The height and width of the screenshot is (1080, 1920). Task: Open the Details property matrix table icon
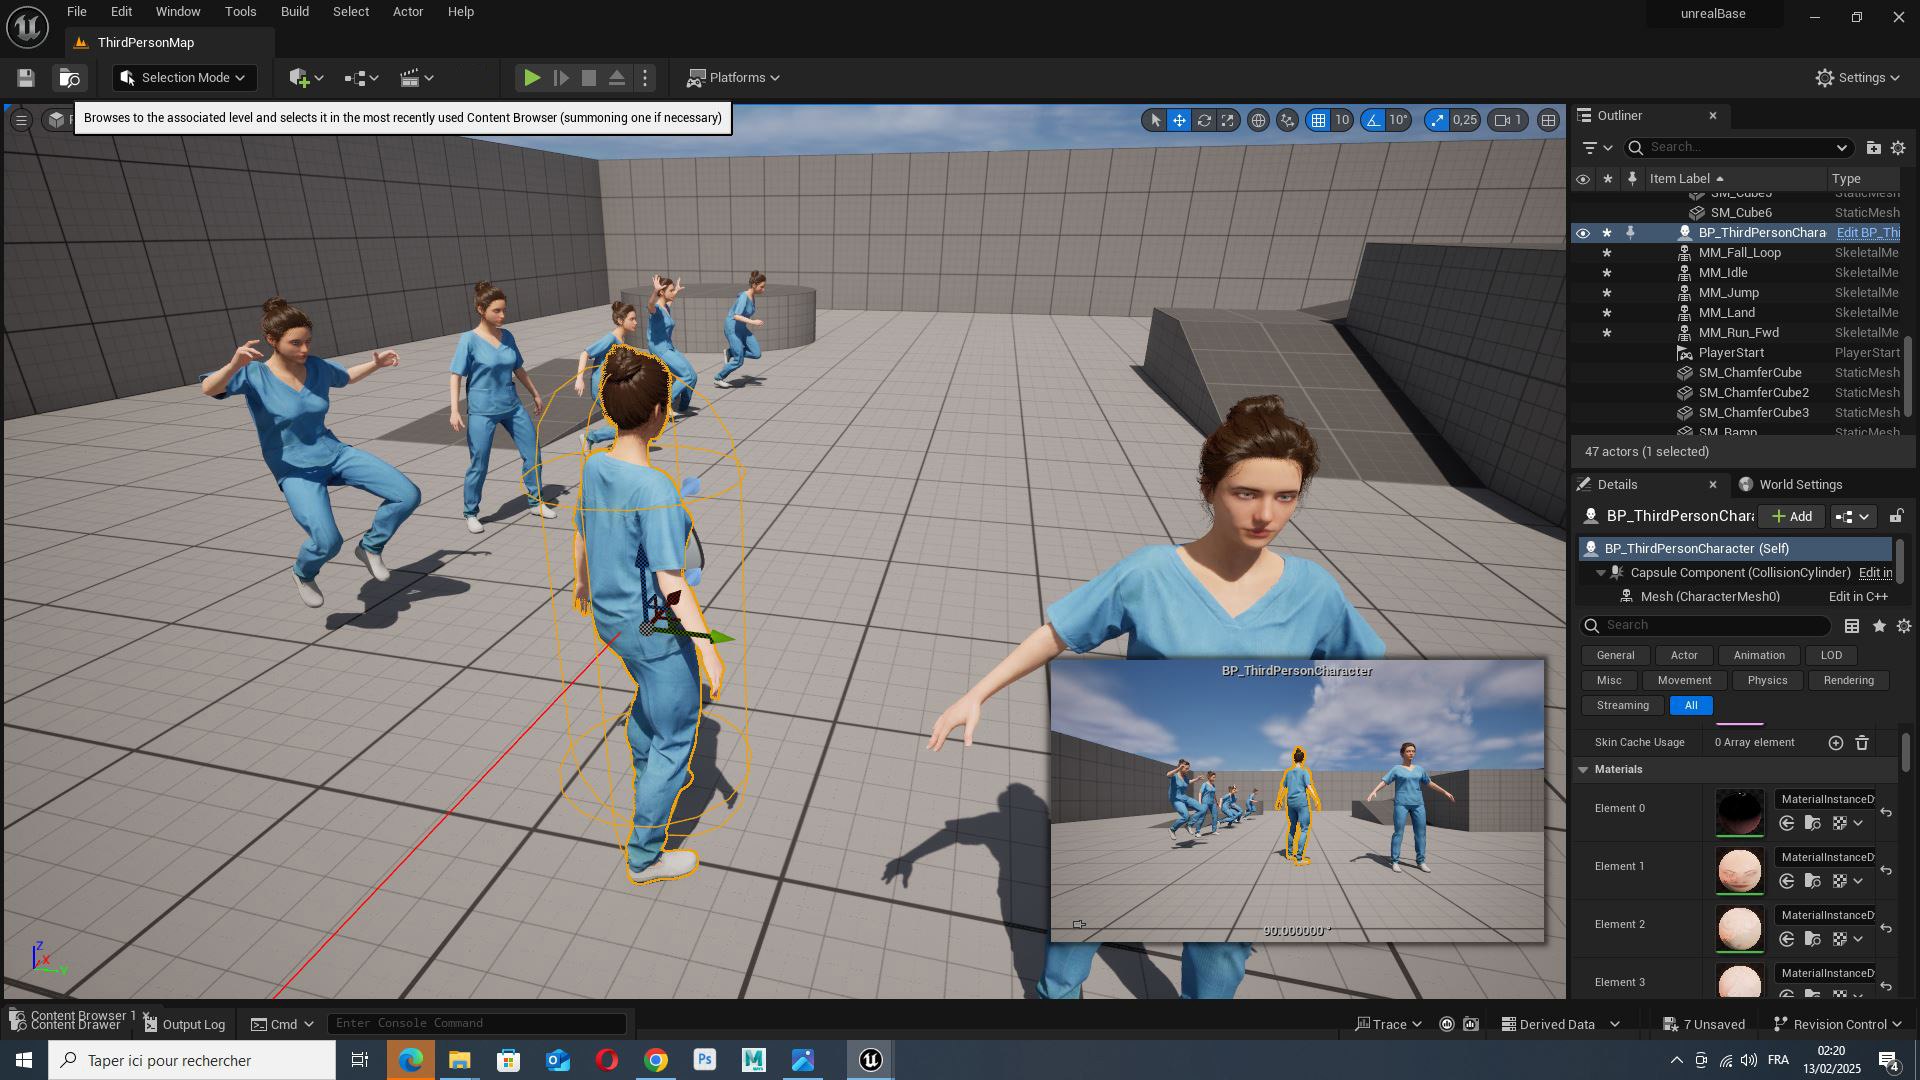point(1852,626)
